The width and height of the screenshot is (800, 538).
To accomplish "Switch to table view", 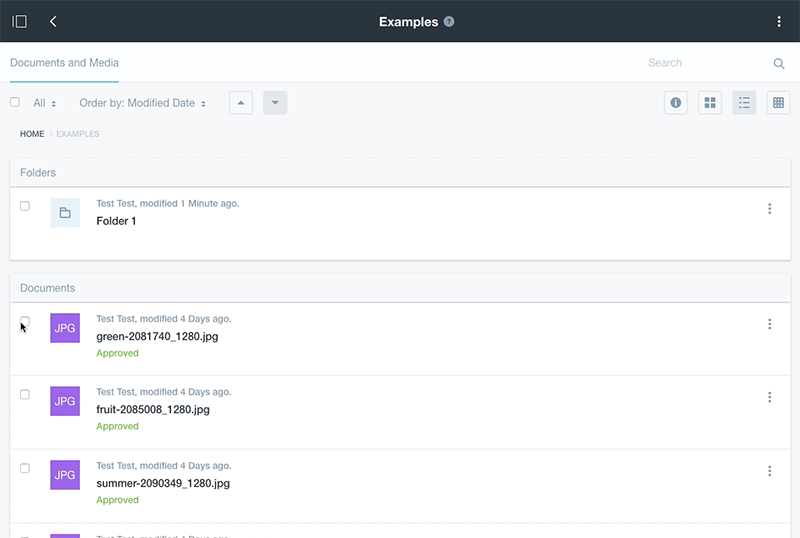I will point(778,103).
